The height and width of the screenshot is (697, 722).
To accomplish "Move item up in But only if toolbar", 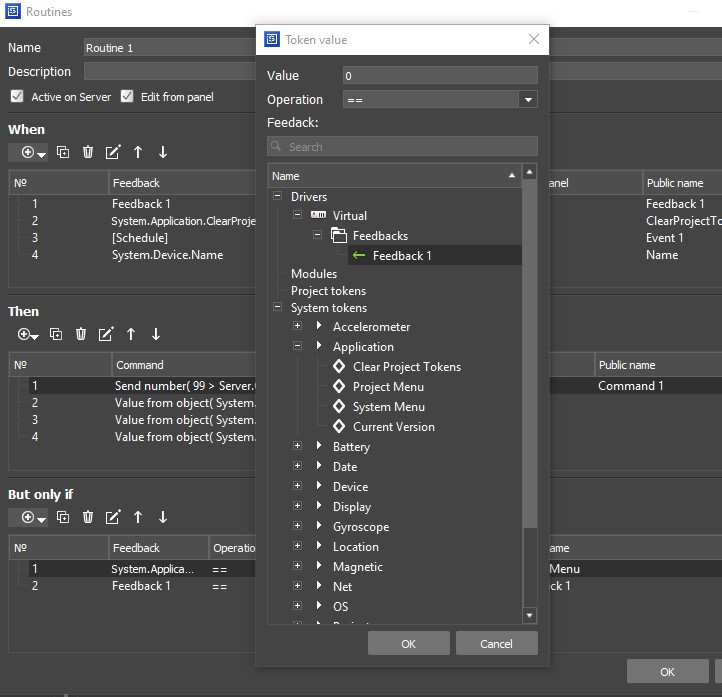I will tap(138, 517).
